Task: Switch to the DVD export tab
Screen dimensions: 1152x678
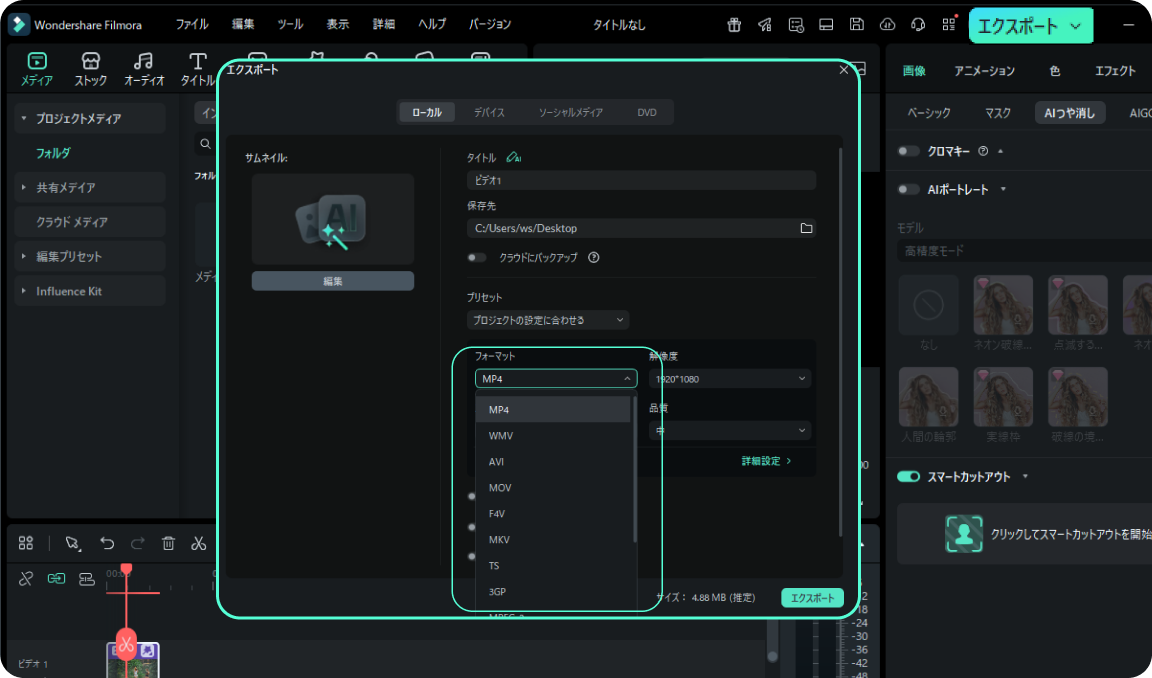Action: pos(647,113)
